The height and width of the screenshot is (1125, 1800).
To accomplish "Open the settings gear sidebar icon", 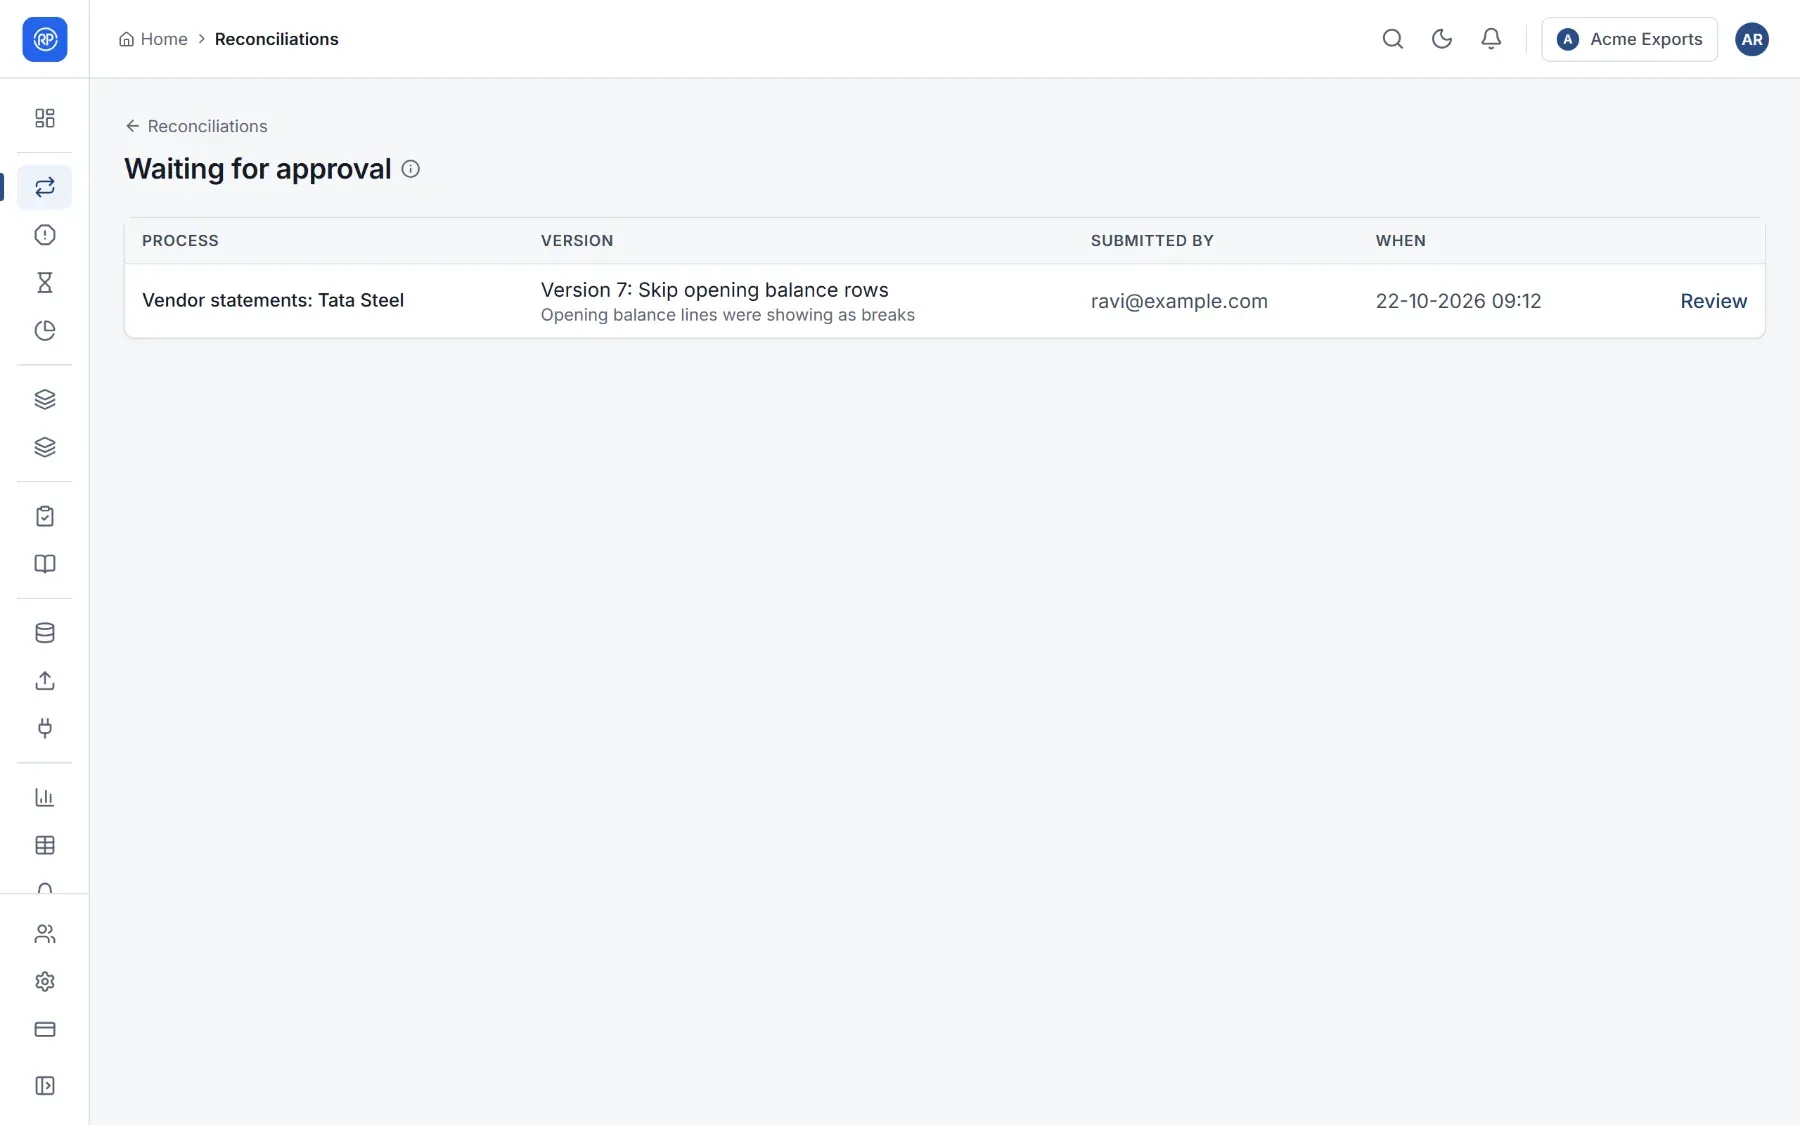I will tap(45, 982).
